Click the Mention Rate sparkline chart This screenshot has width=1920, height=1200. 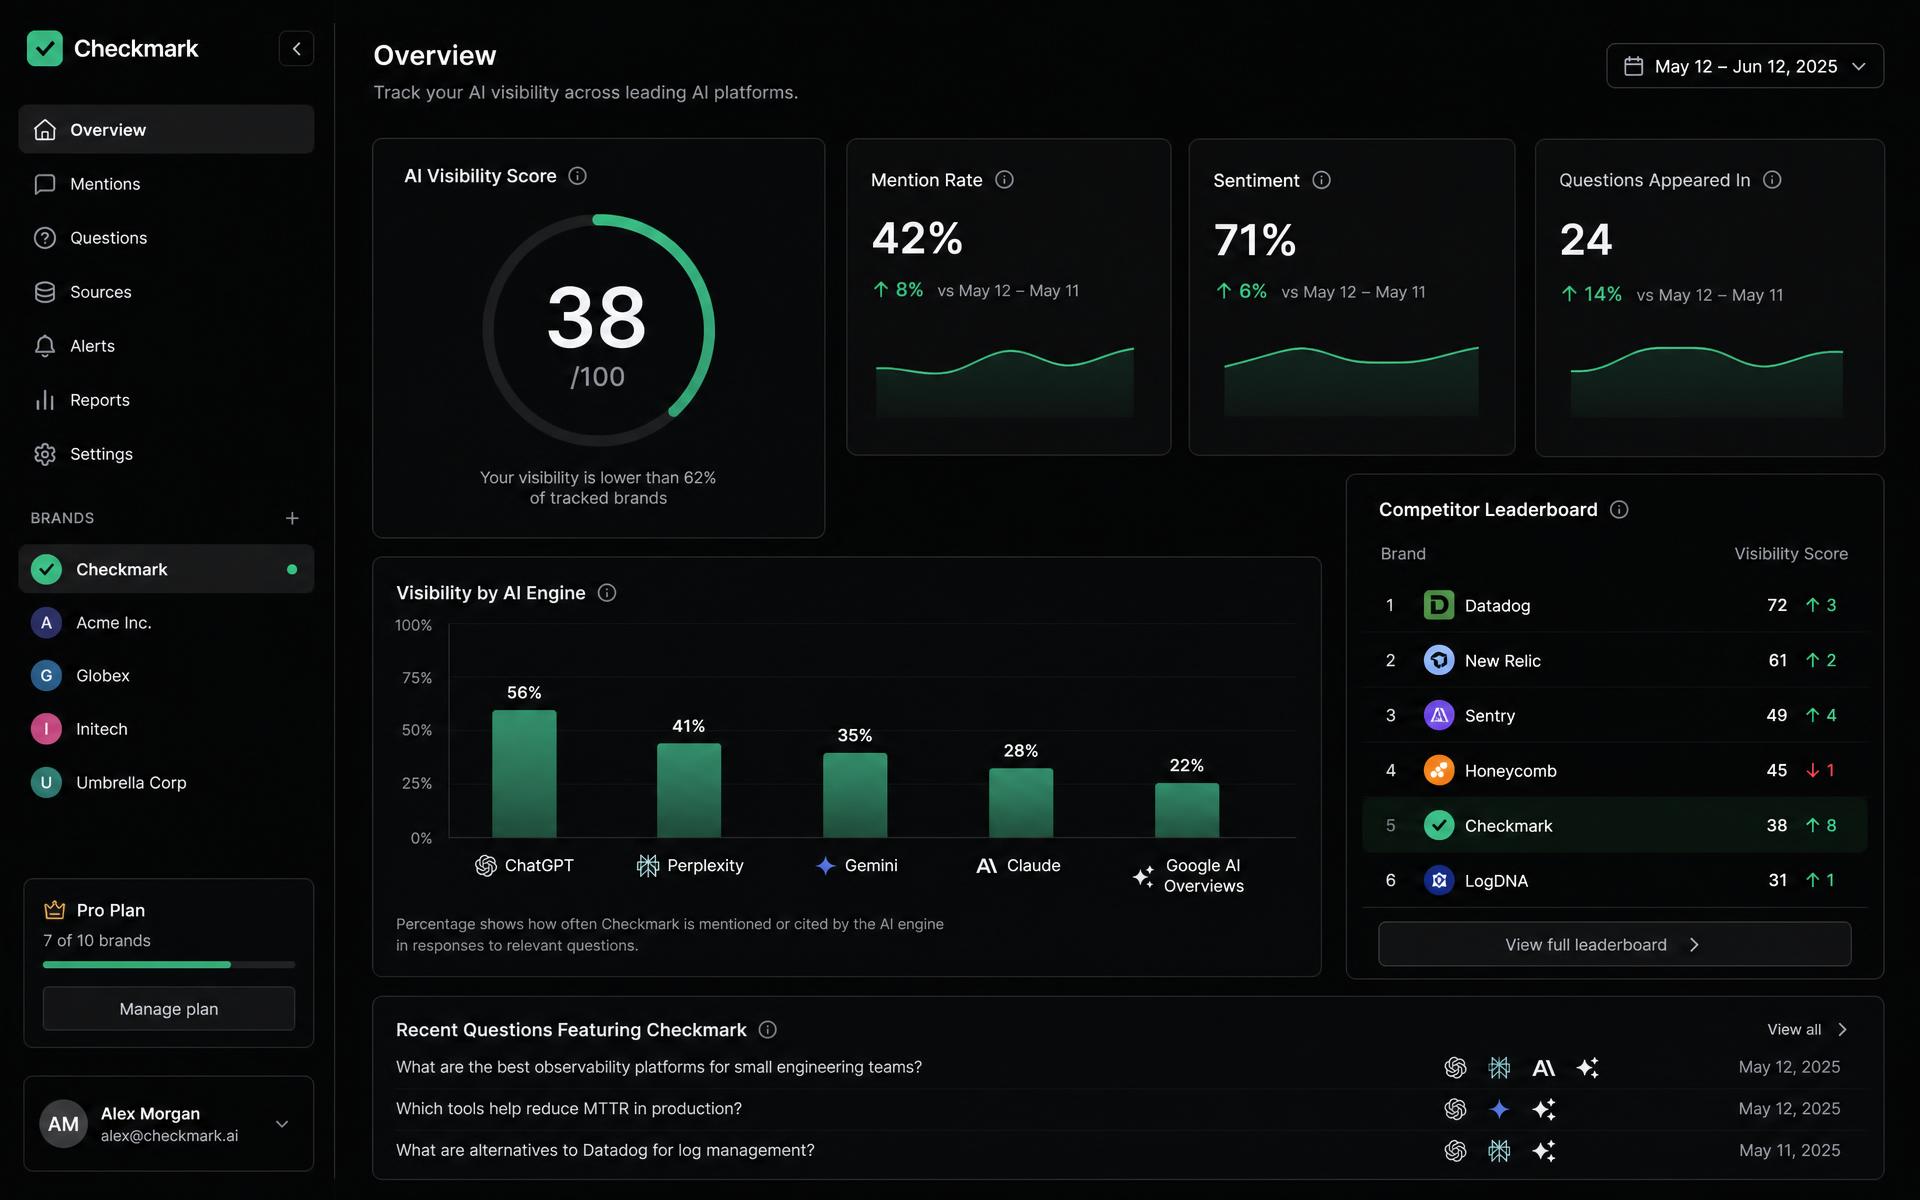(x=1005, y=382)
